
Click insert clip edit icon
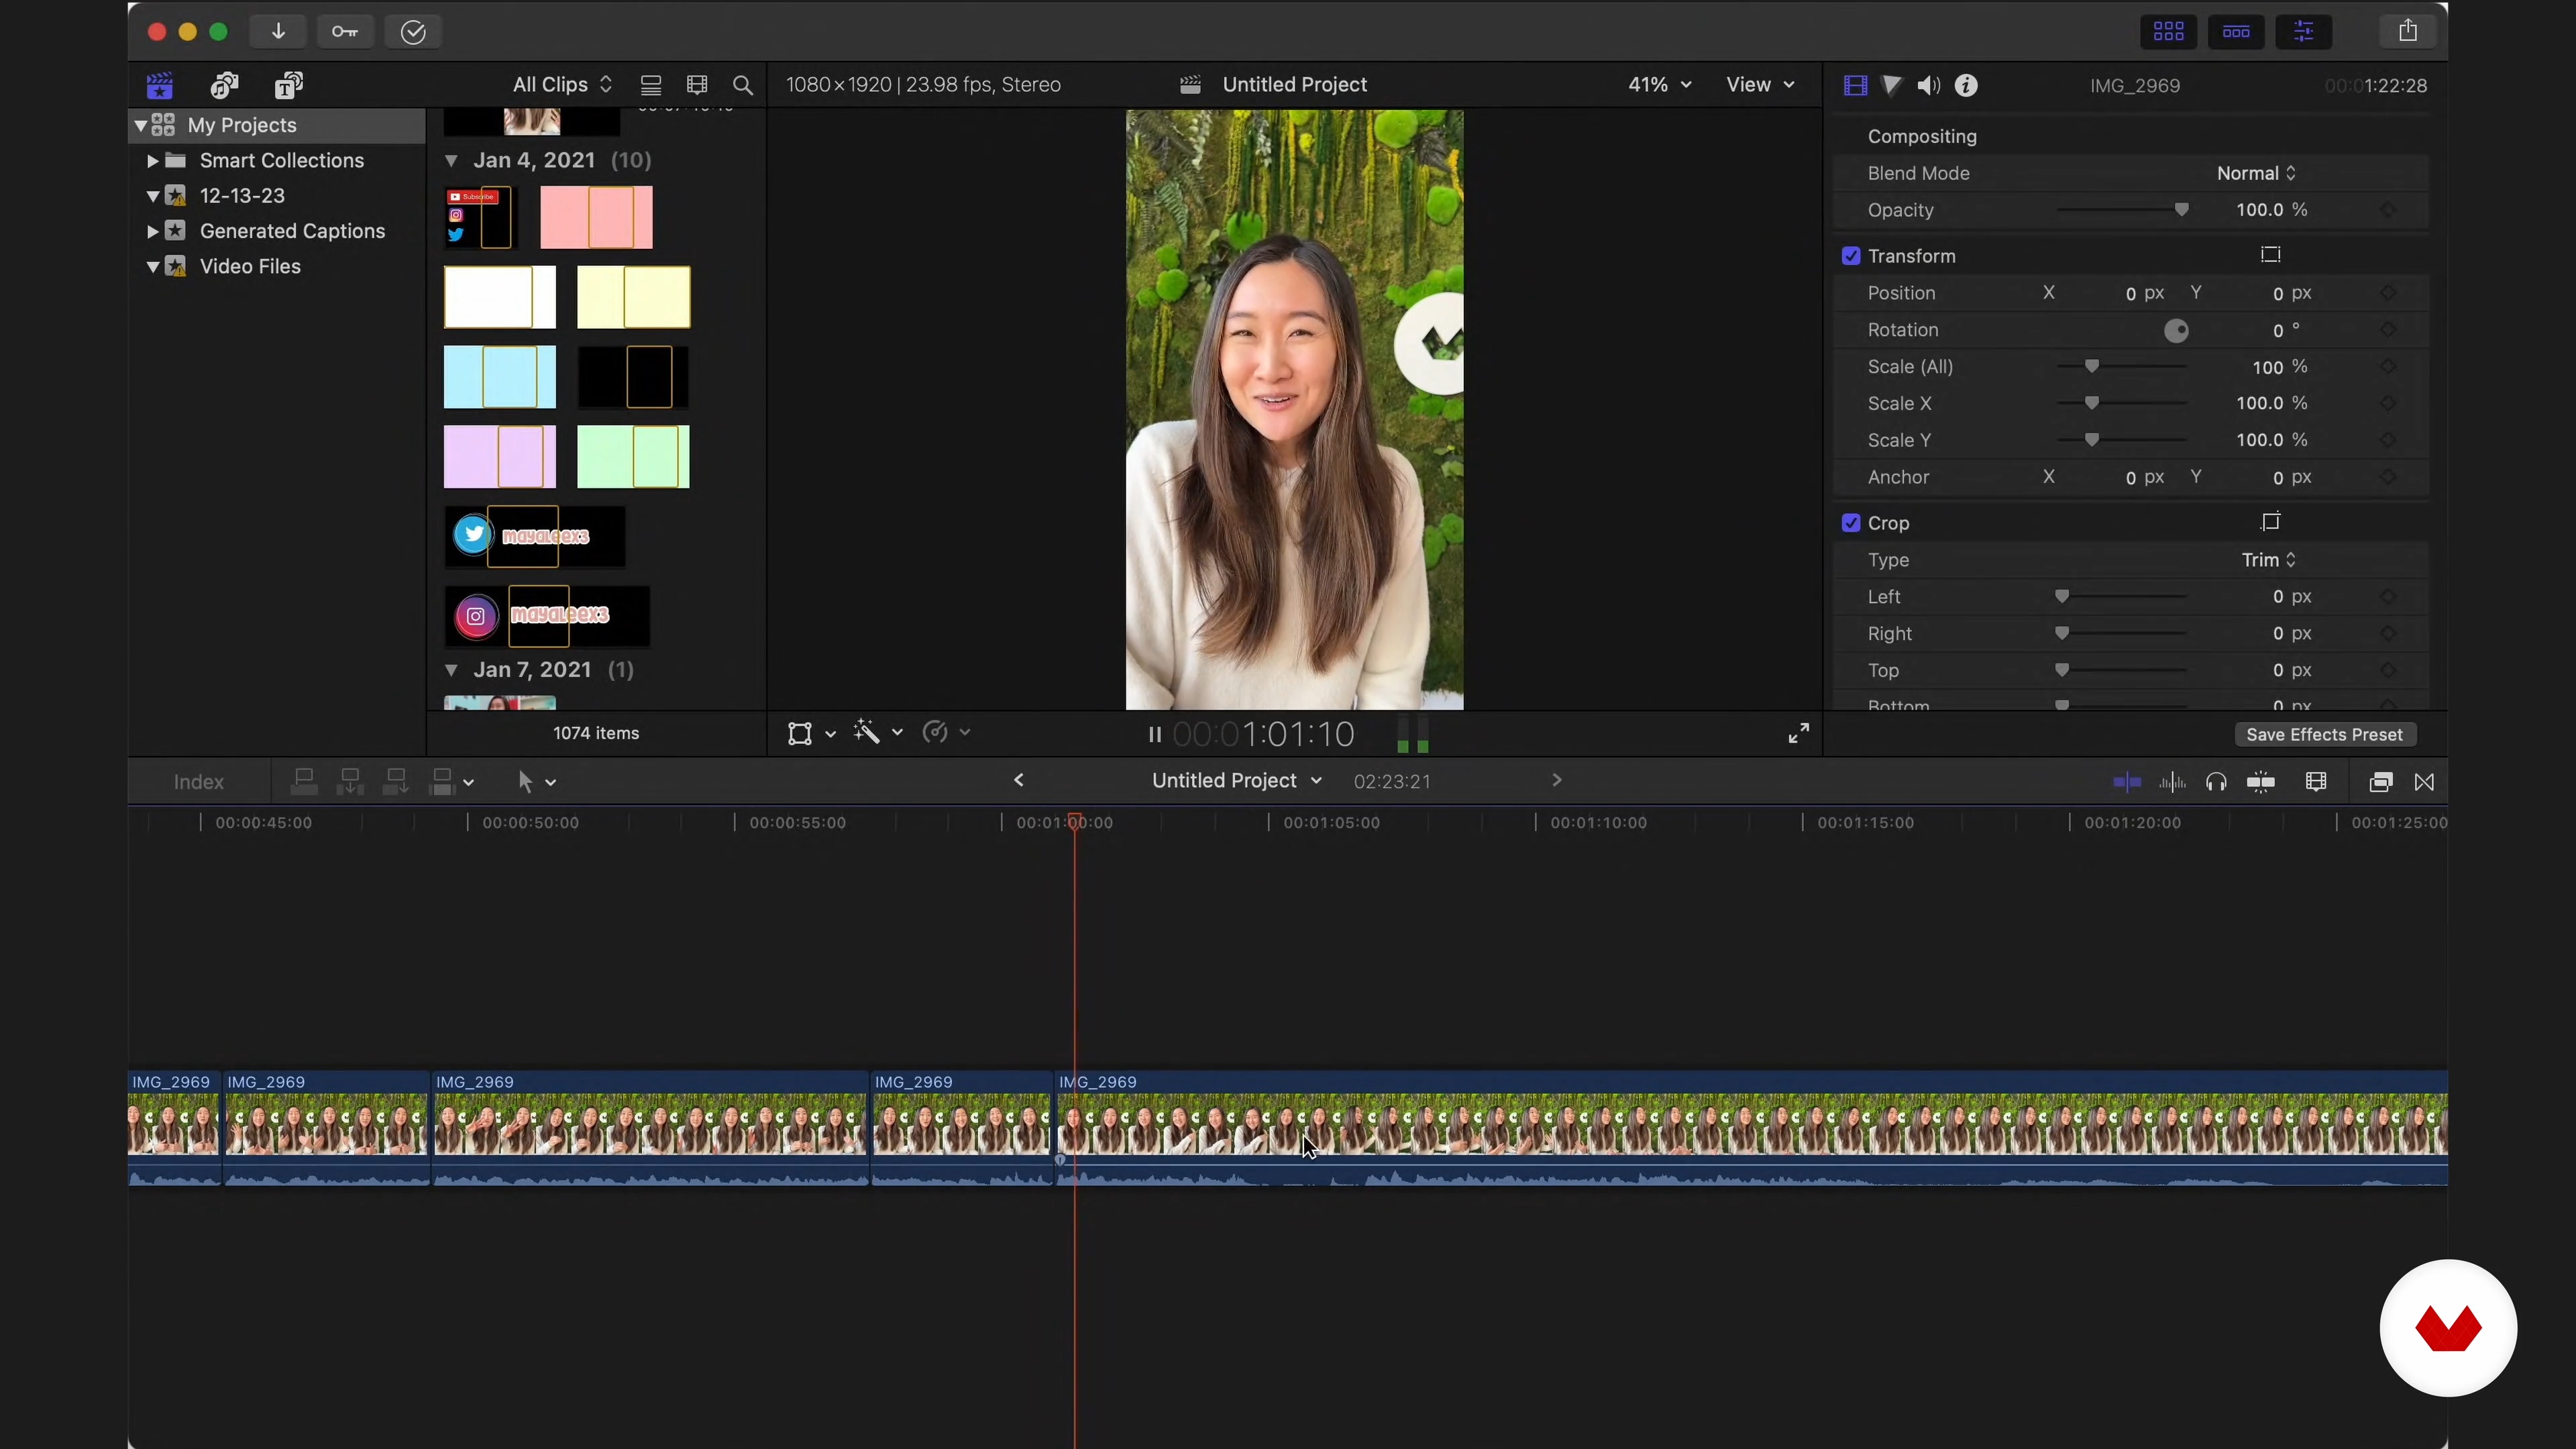pos(350,782)
